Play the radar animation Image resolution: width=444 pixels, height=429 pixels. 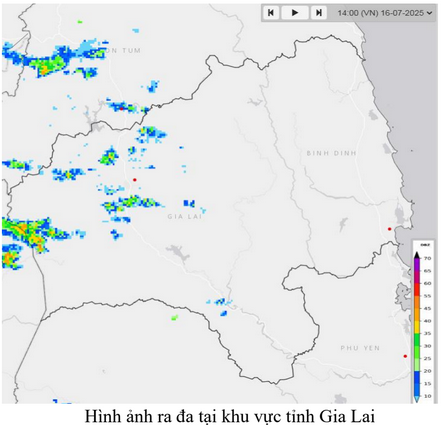(295, 13)
